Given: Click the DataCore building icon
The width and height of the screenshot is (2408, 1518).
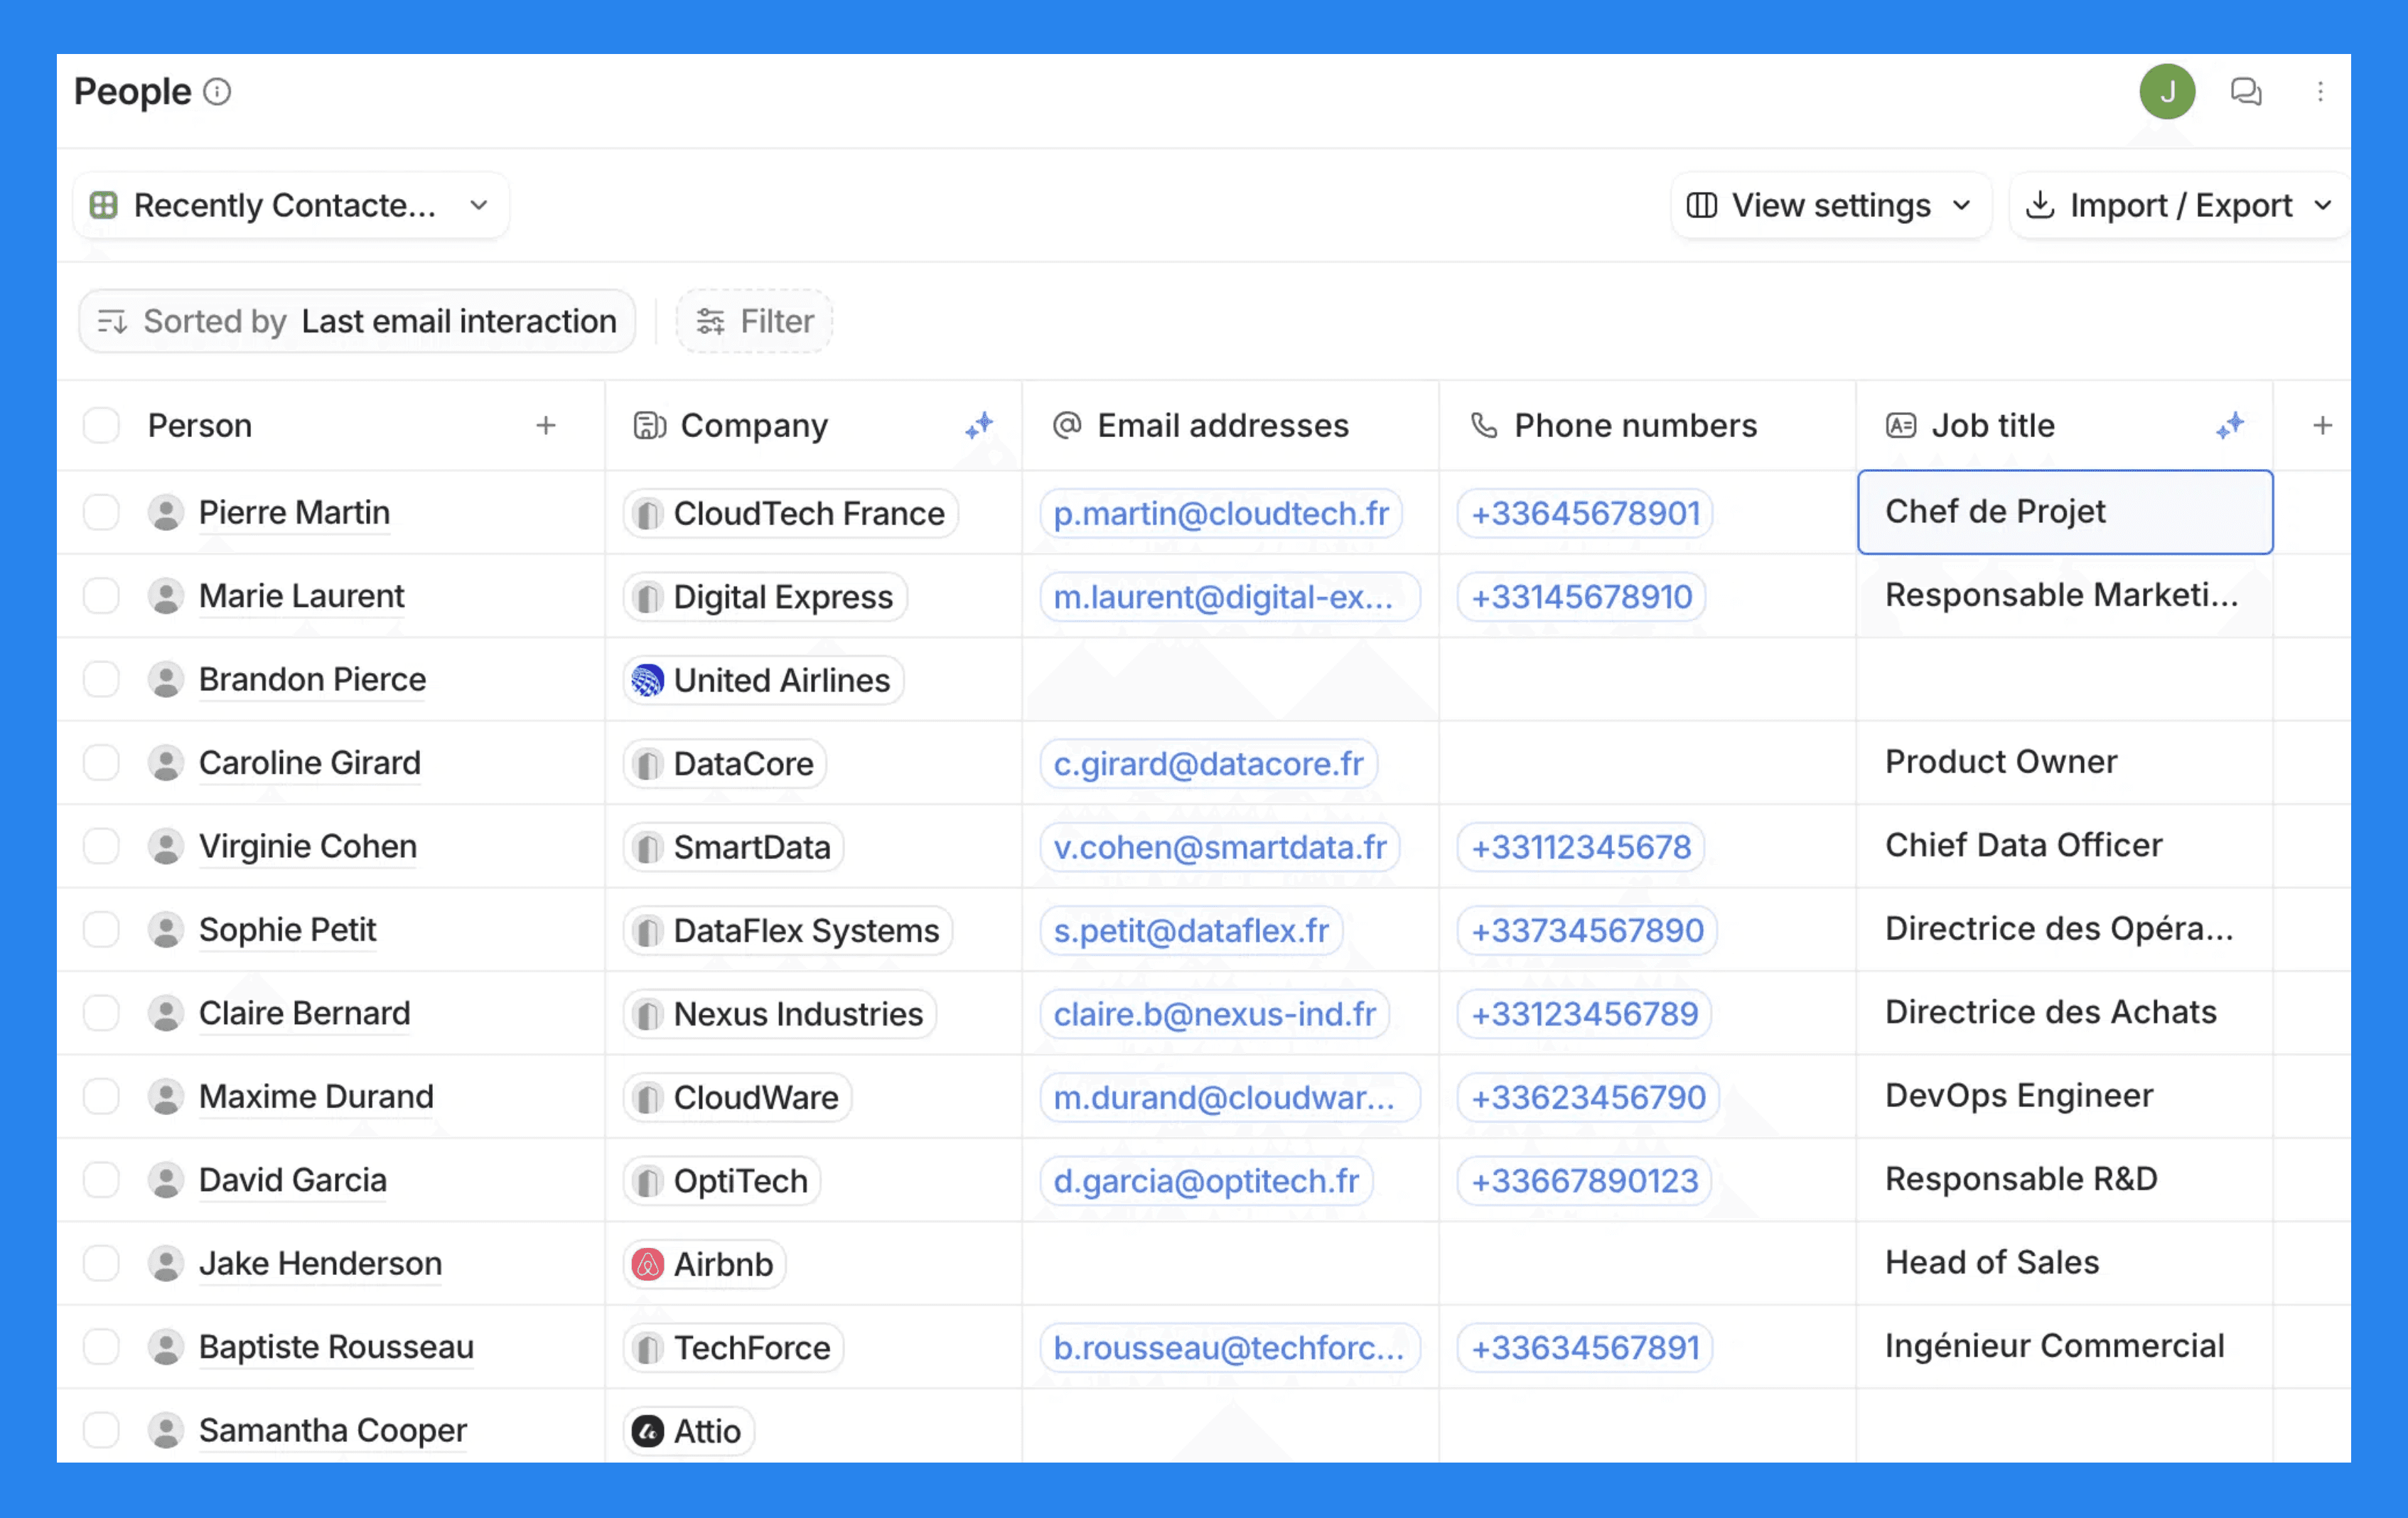Looking at the screenshot, I should [647, 765].
